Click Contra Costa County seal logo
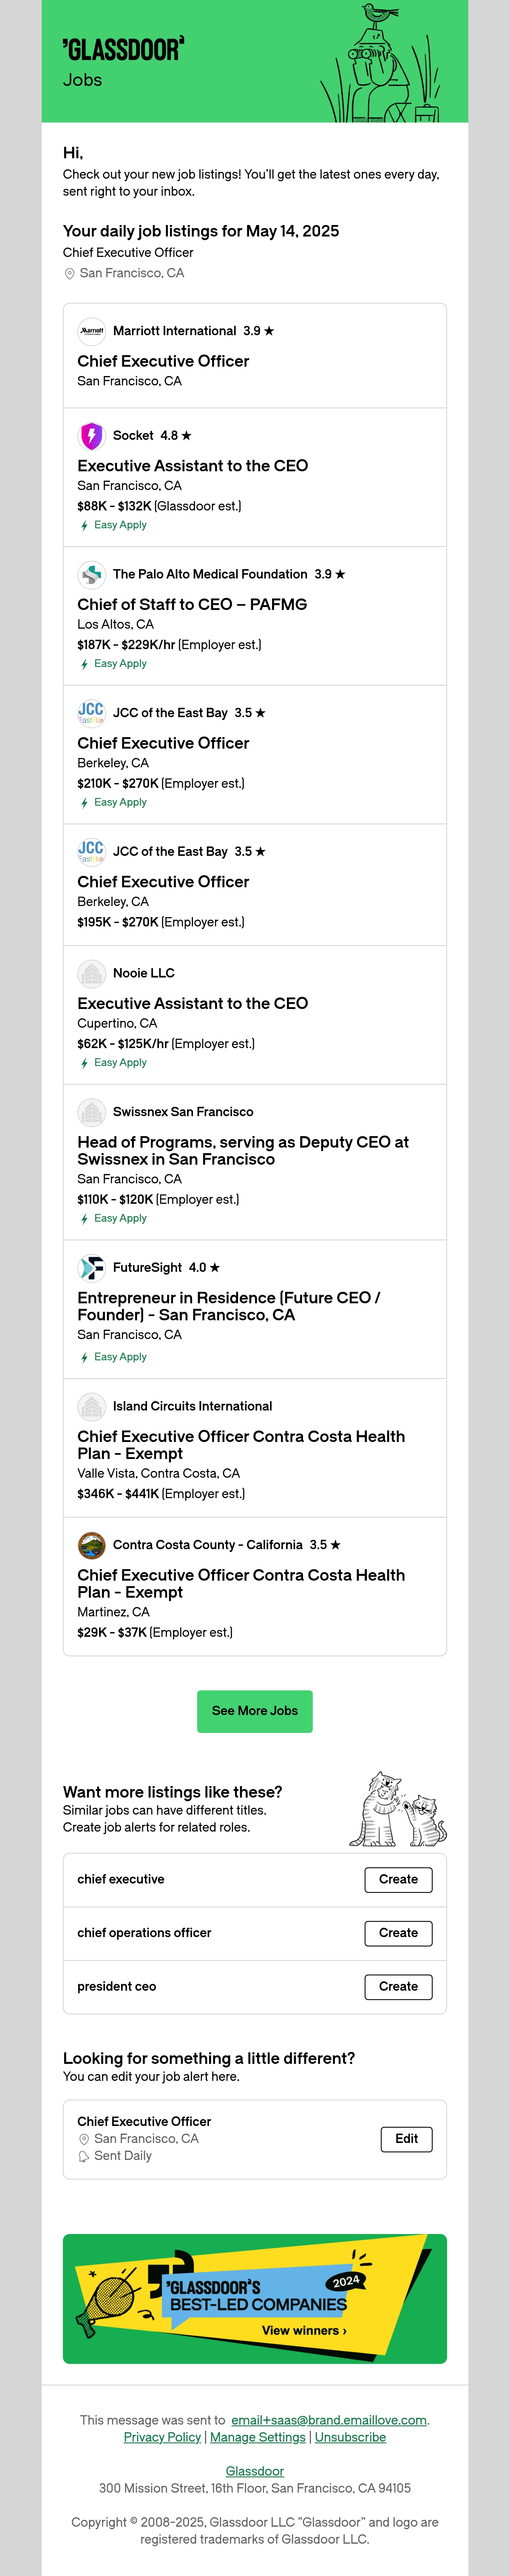The width and height of the screenshot is (510, 2576). pyautogui.click(x=91, y=1545)
